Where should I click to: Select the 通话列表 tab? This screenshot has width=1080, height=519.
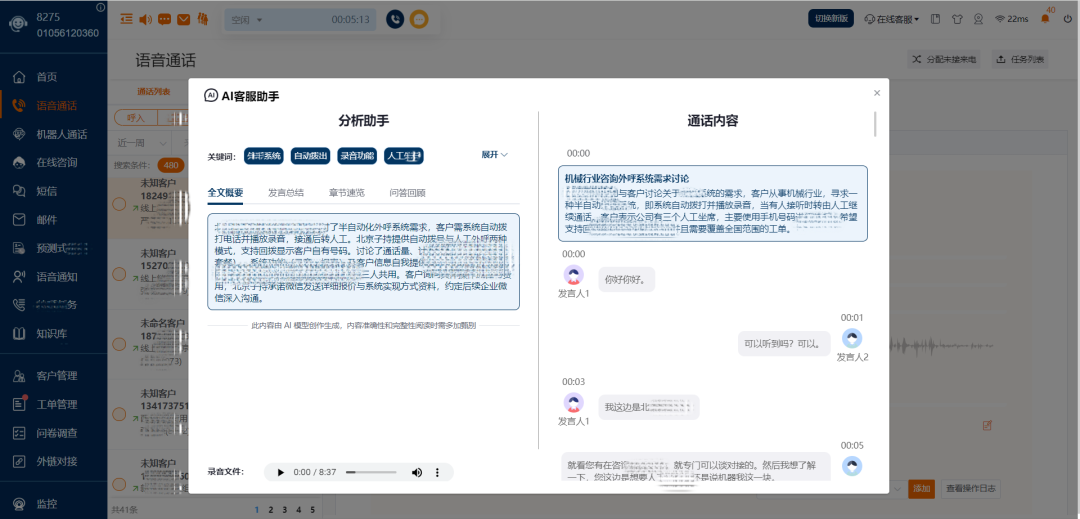154,92
